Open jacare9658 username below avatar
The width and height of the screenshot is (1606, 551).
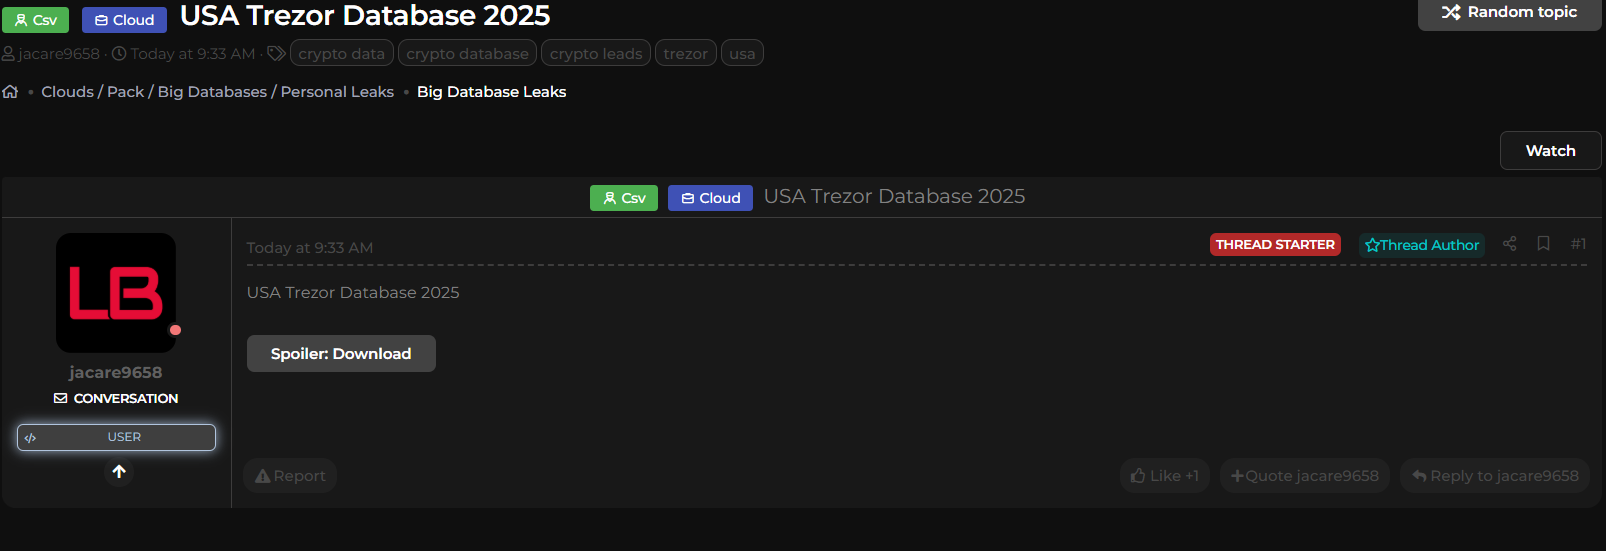(x=116, y=372)
